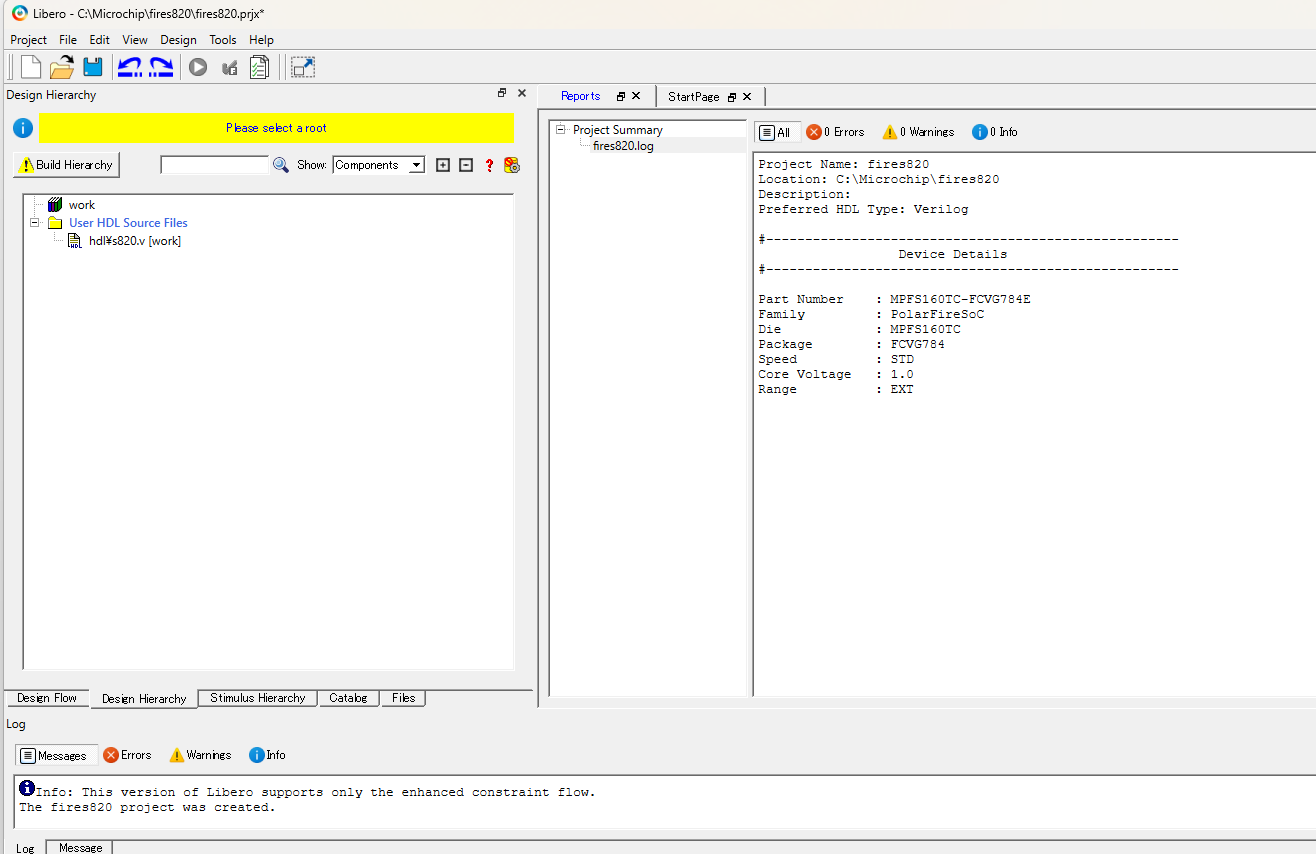Click the Design Hierarchy search field
This screenshot has height=854, width=1316.
(x=215, y=165)
